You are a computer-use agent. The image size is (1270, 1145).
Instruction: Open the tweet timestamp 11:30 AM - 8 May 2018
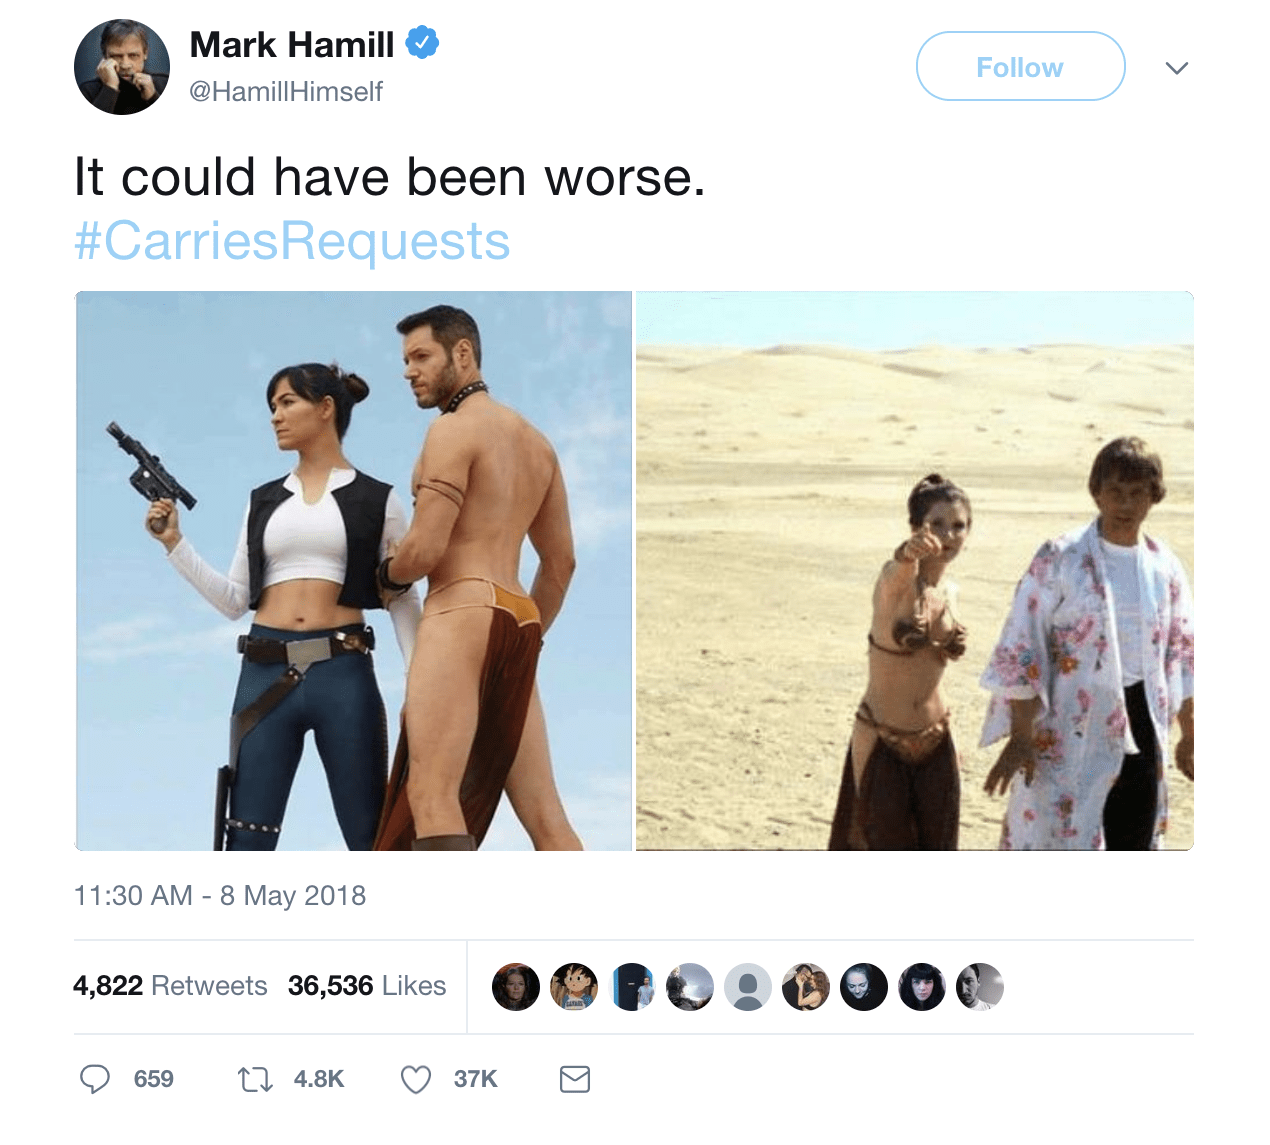click(x=220, y=895)
